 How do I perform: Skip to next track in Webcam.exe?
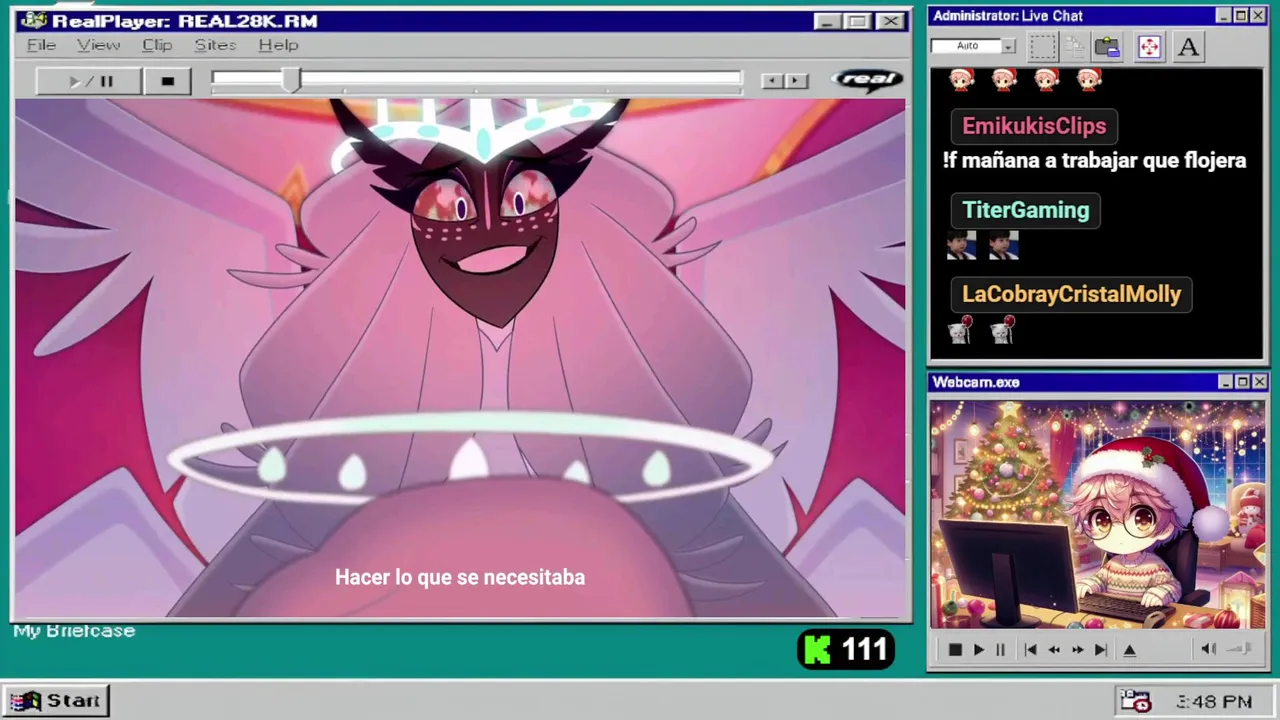(x=1100, y=650)
